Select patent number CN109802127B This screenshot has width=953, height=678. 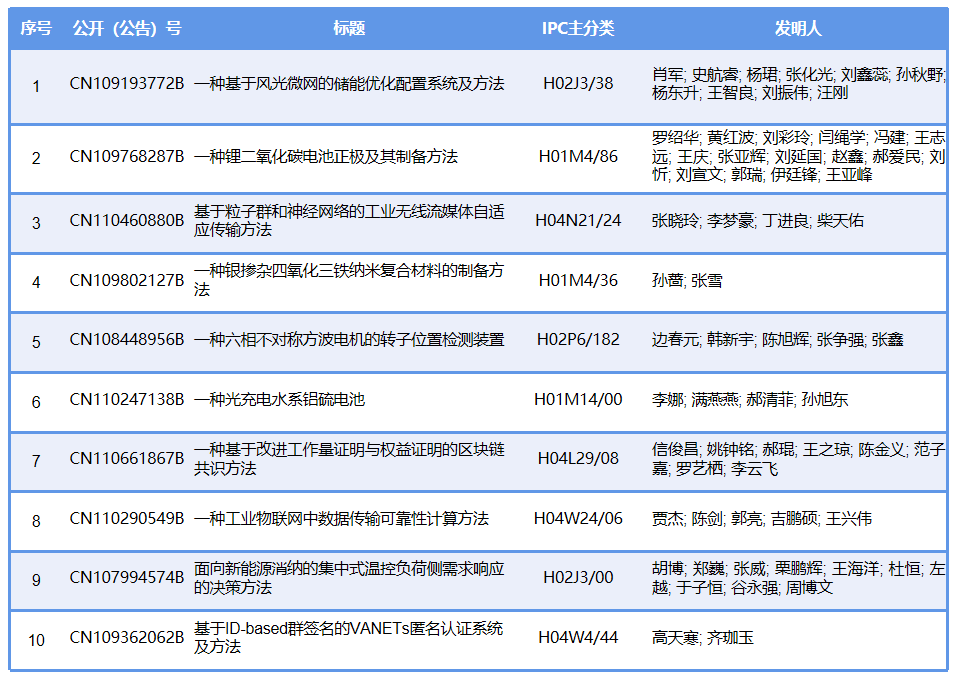pos(126,280)
